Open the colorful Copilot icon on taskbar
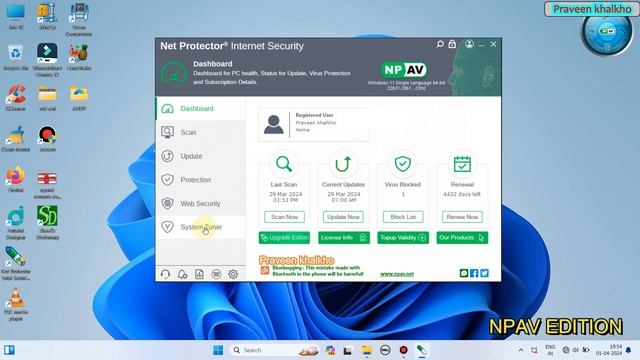 330,350
